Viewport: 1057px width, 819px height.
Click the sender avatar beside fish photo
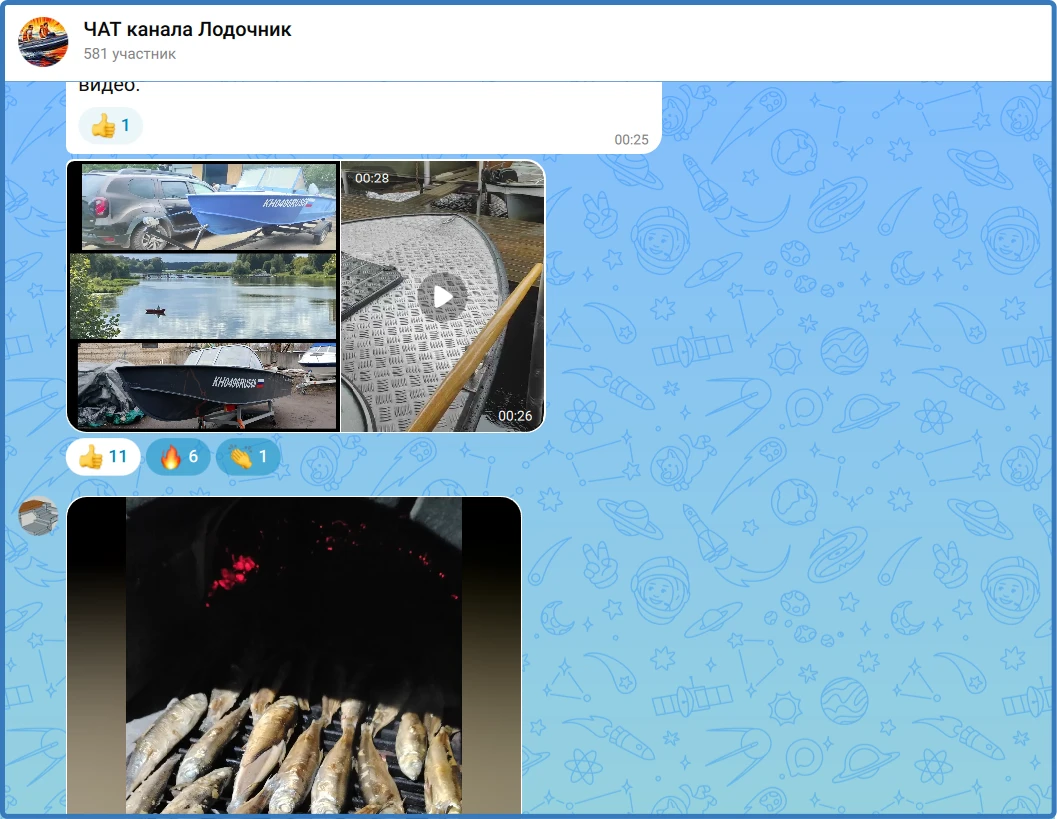tap(38, 516)
